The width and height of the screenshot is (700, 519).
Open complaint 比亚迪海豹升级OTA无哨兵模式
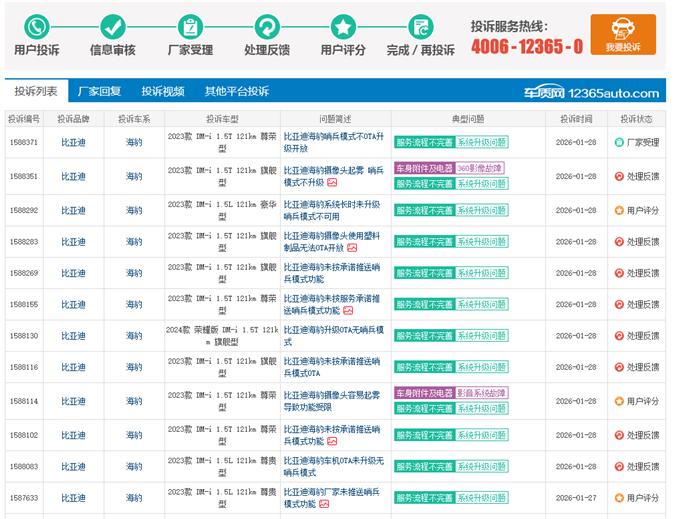click(x=333, y=335)
